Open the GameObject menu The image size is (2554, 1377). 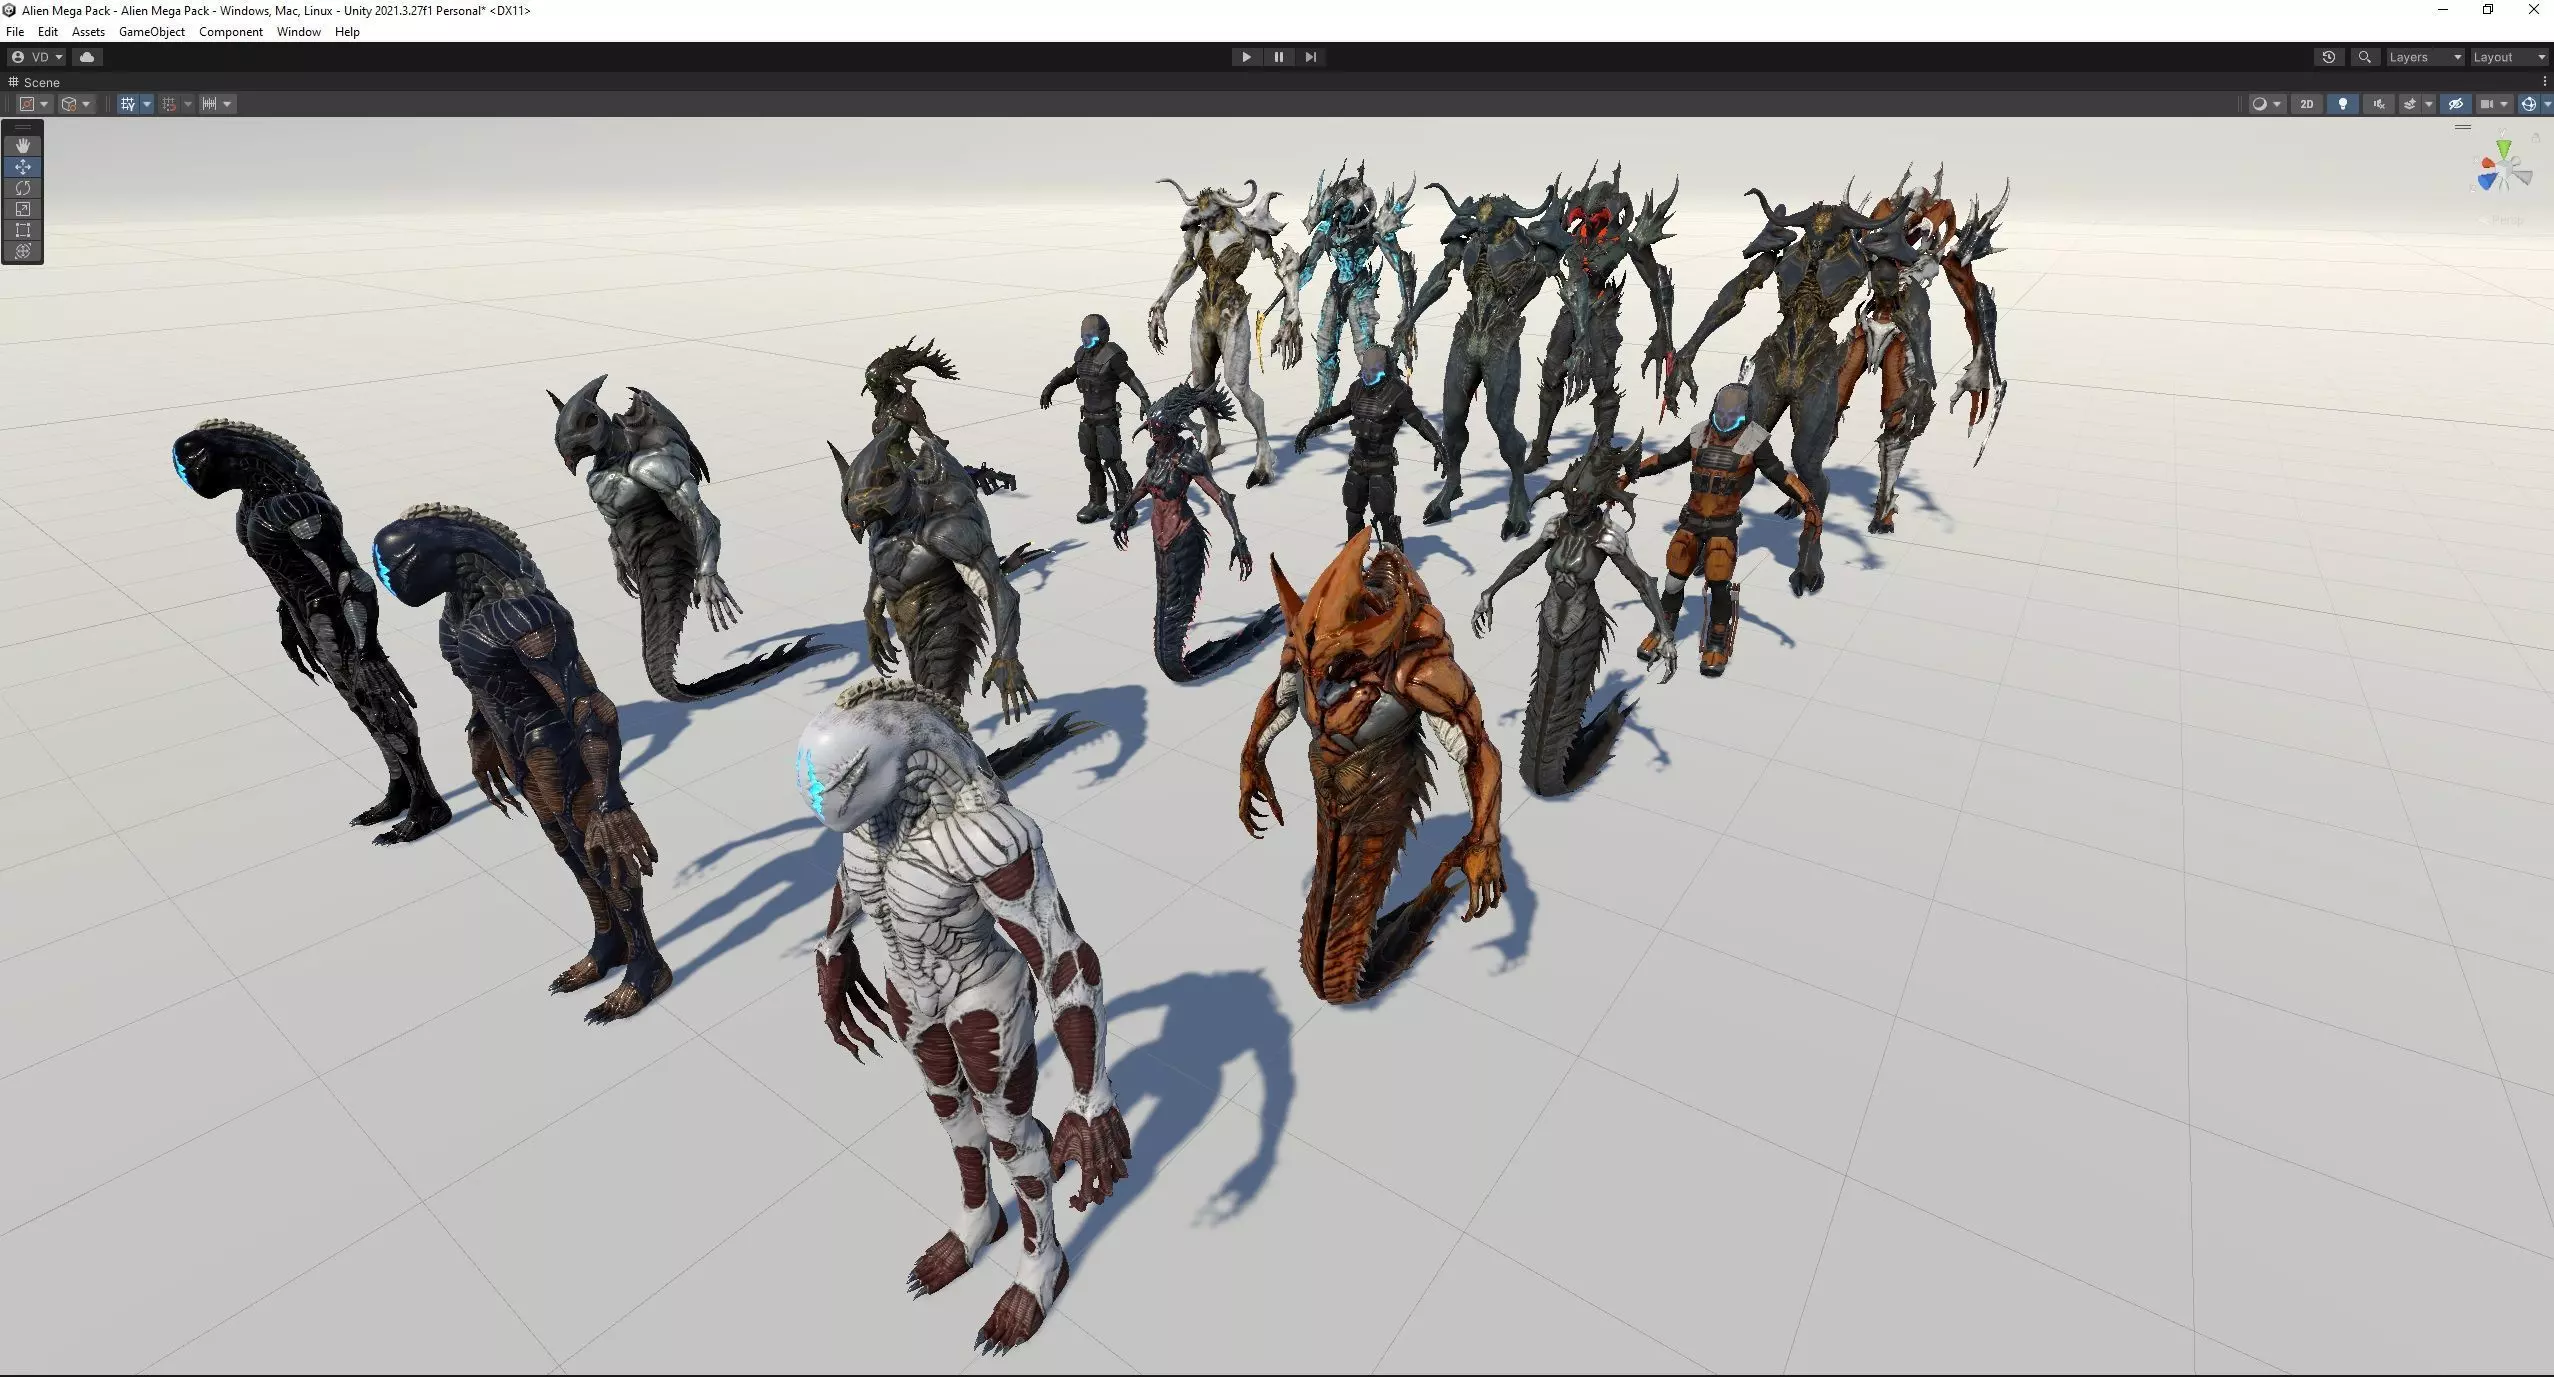tap(152, 32)
